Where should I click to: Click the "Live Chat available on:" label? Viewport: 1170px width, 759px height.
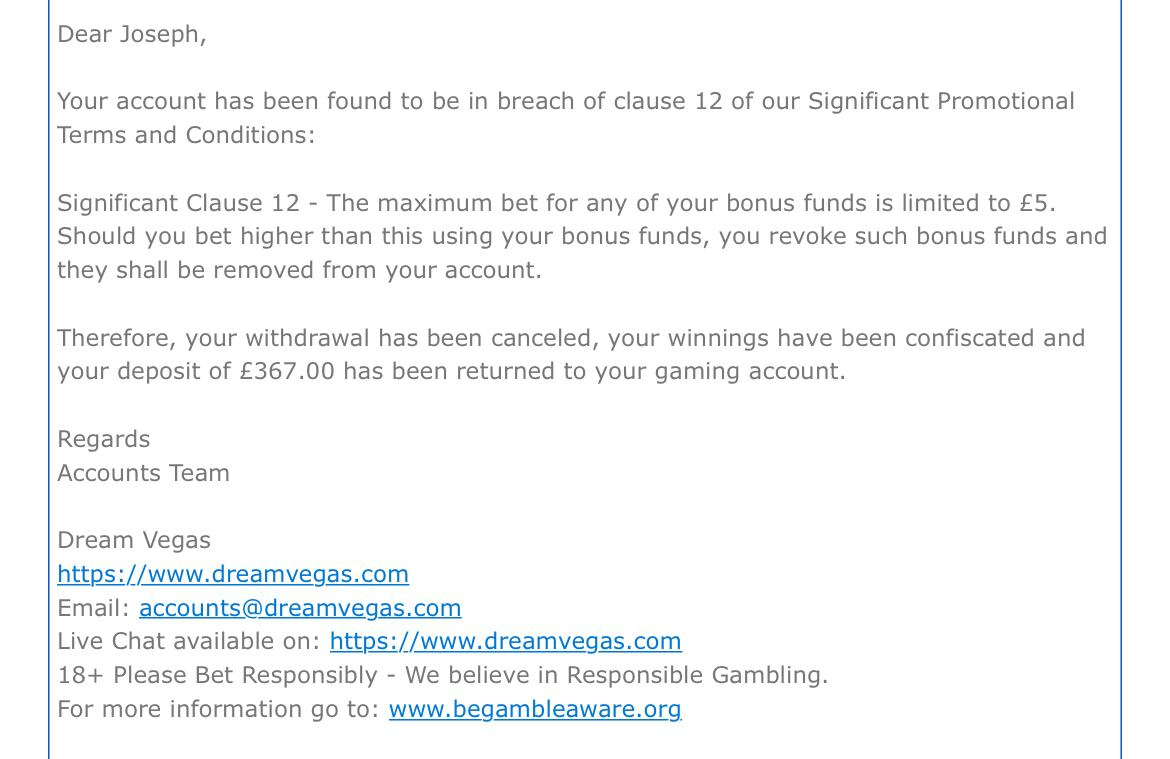pyautogui.click(x=189, y=641)
